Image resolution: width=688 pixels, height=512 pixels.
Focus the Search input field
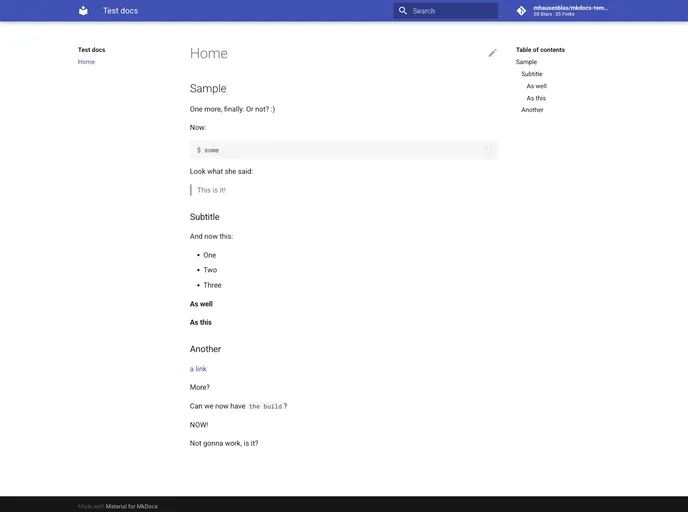pyautogui.click(x=445, y=11)
